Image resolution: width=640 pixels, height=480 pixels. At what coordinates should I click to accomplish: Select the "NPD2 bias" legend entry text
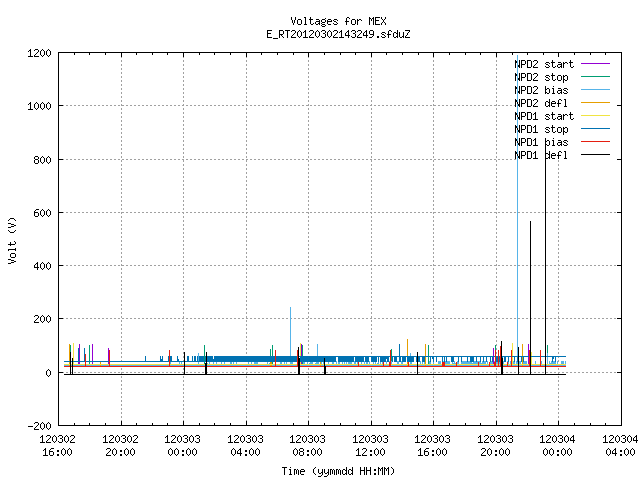541,90
